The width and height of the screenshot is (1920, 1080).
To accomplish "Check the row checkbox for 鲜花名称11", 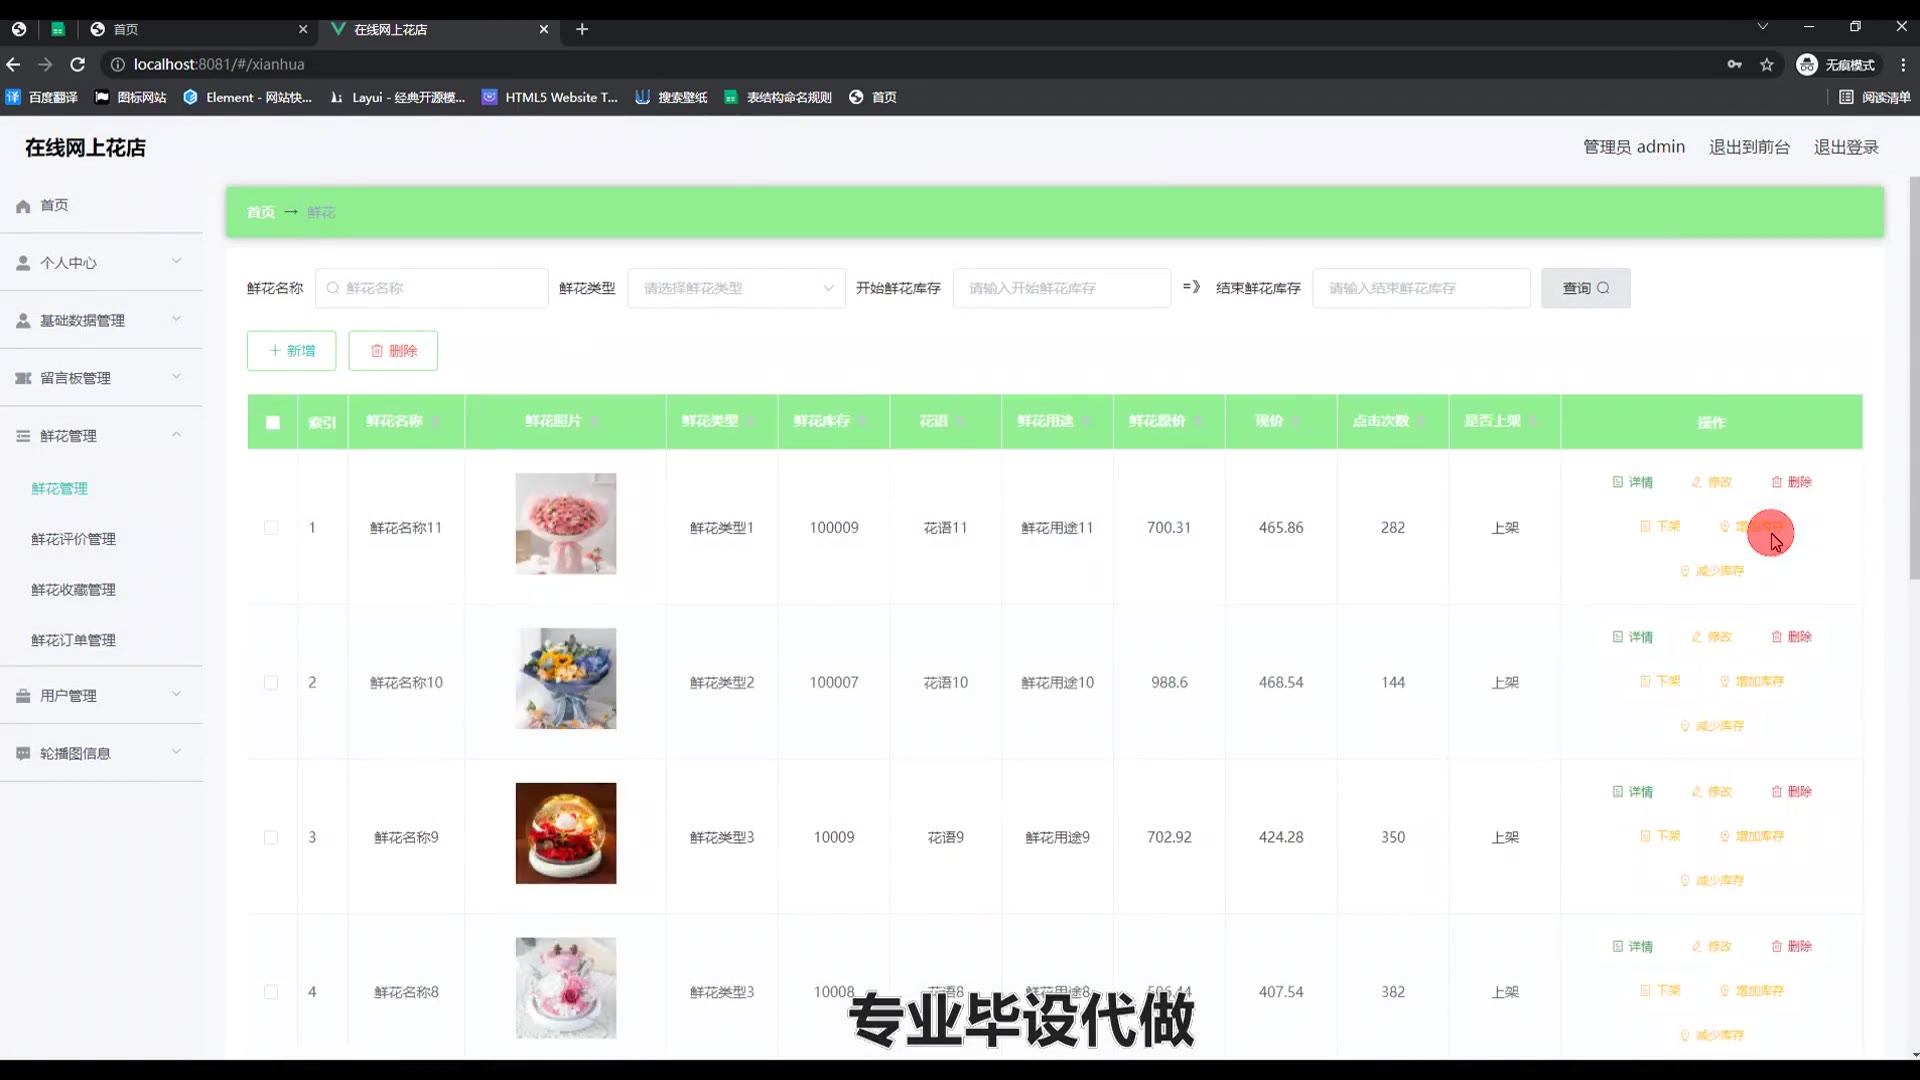I will (271, 528).
